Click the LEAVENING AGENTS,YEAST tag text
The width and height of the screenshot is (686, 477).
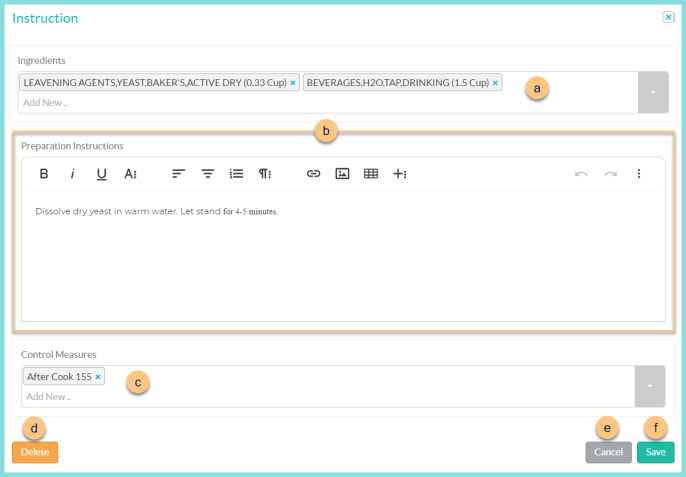tap(155, 83)
